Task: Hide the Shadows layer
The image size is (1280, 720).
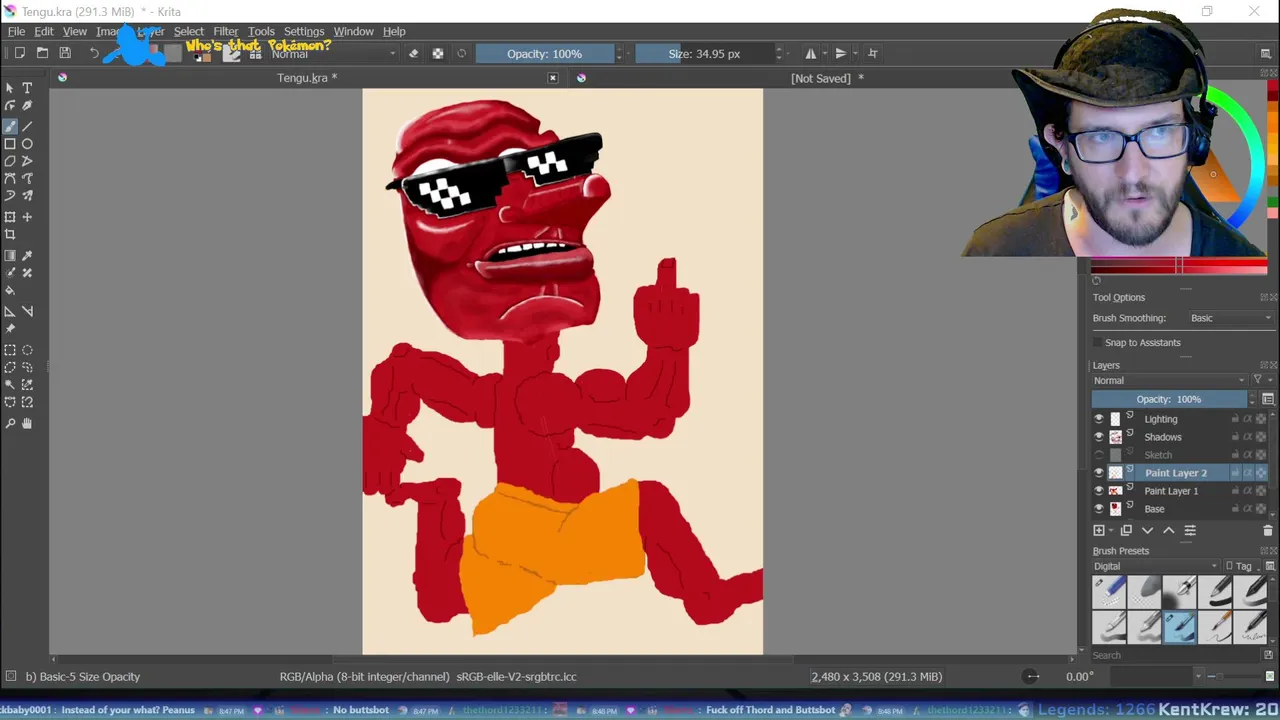Action: 1099,437
